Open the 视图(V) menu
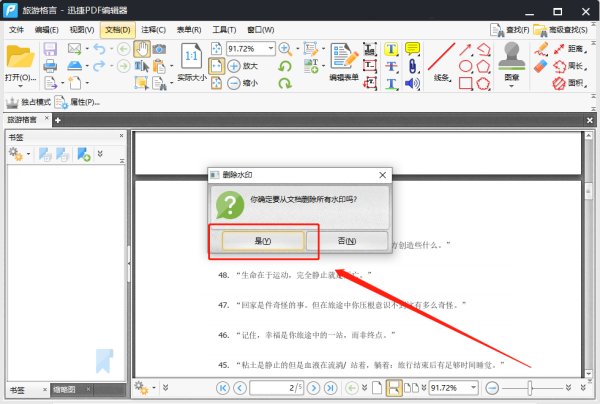Screen dimensions: 600x404 82,30
